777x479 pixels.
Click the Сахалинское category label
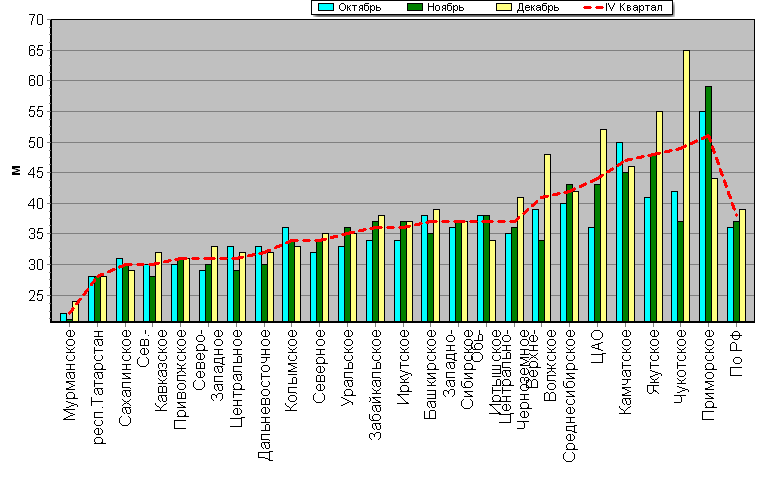pyautogui.click(x=126, y=377)
